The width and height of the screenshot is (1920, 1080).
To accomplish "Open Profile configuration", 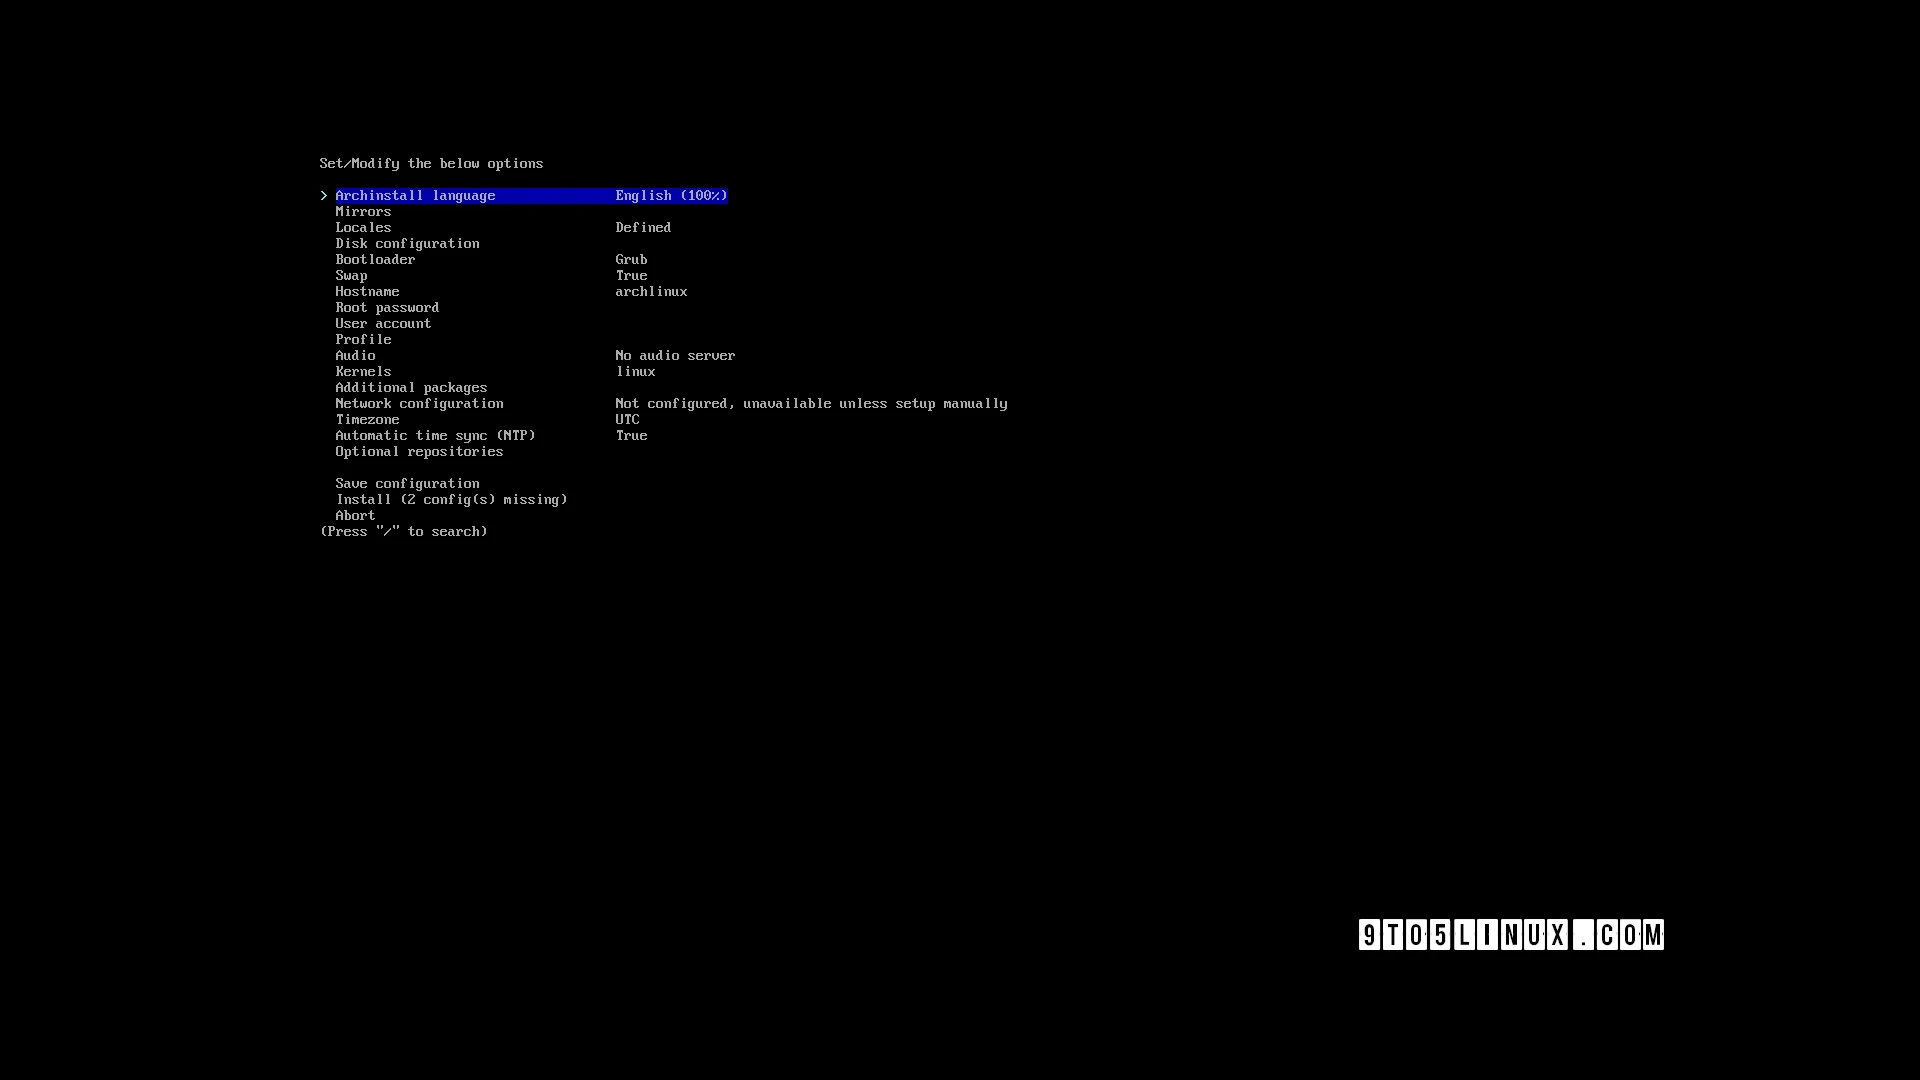I will tap(363, 339).
